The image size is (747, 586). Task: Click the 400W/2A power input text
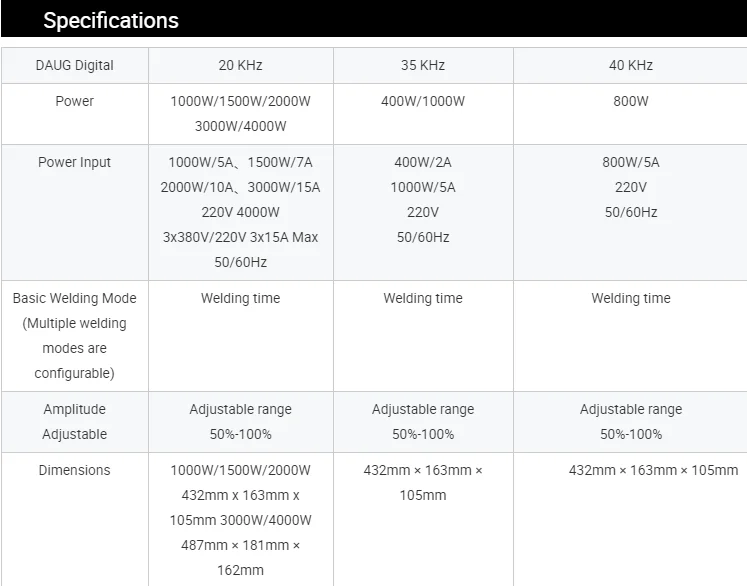point(423,162)
